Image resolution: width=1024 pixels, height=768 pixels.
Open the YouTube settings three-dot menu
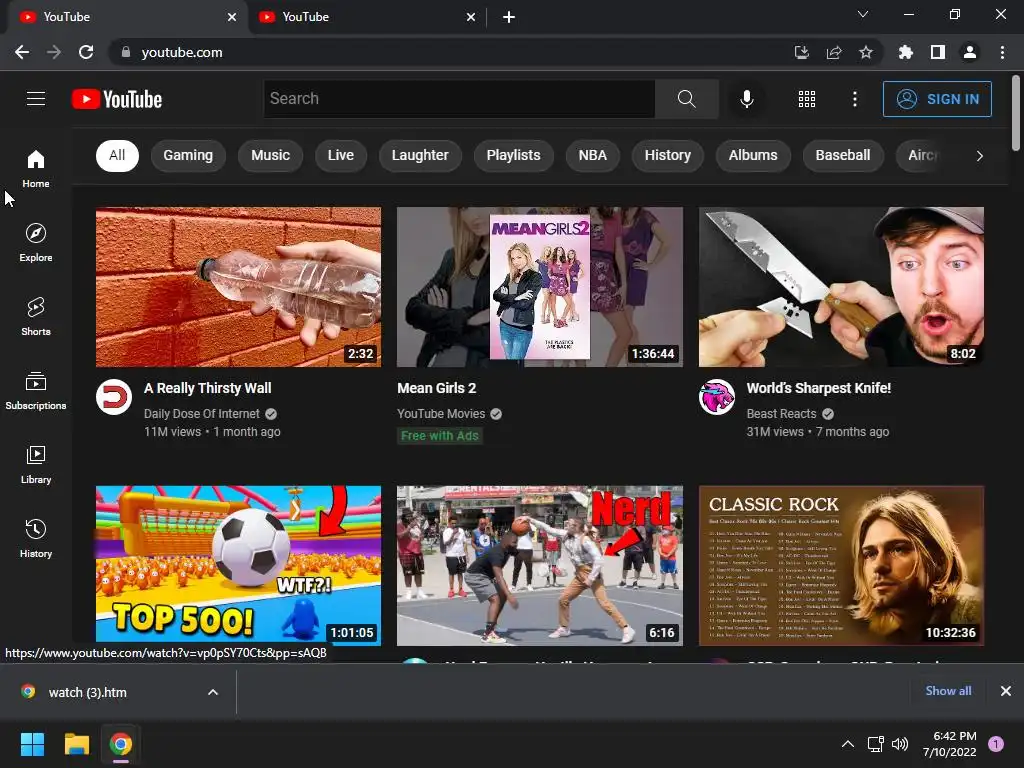854,99
